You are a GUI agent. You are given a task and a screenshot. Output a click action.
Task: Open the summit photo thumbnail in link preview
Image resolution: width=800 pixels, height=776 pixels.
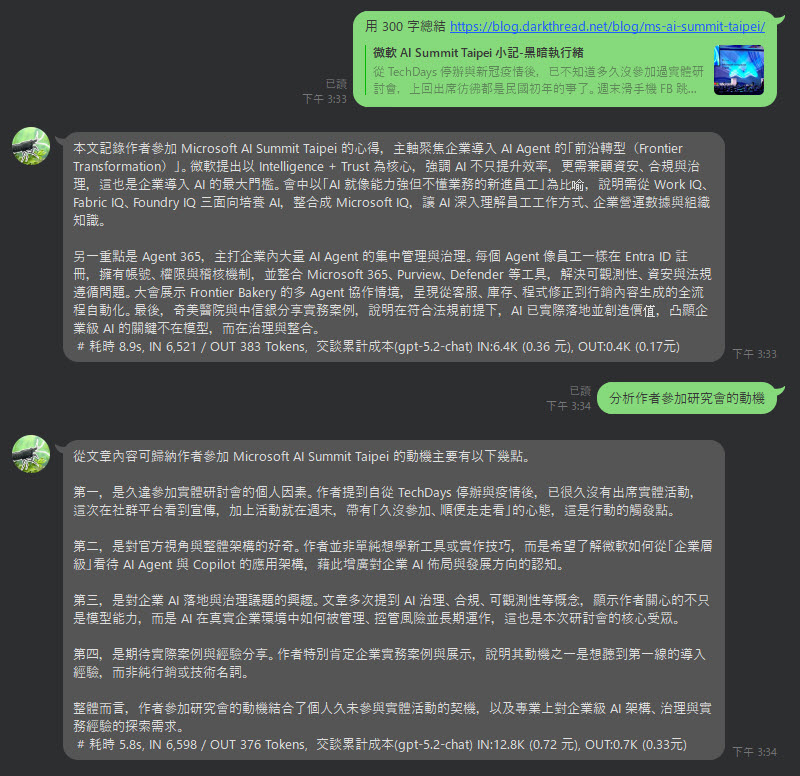tap(739, 70)
